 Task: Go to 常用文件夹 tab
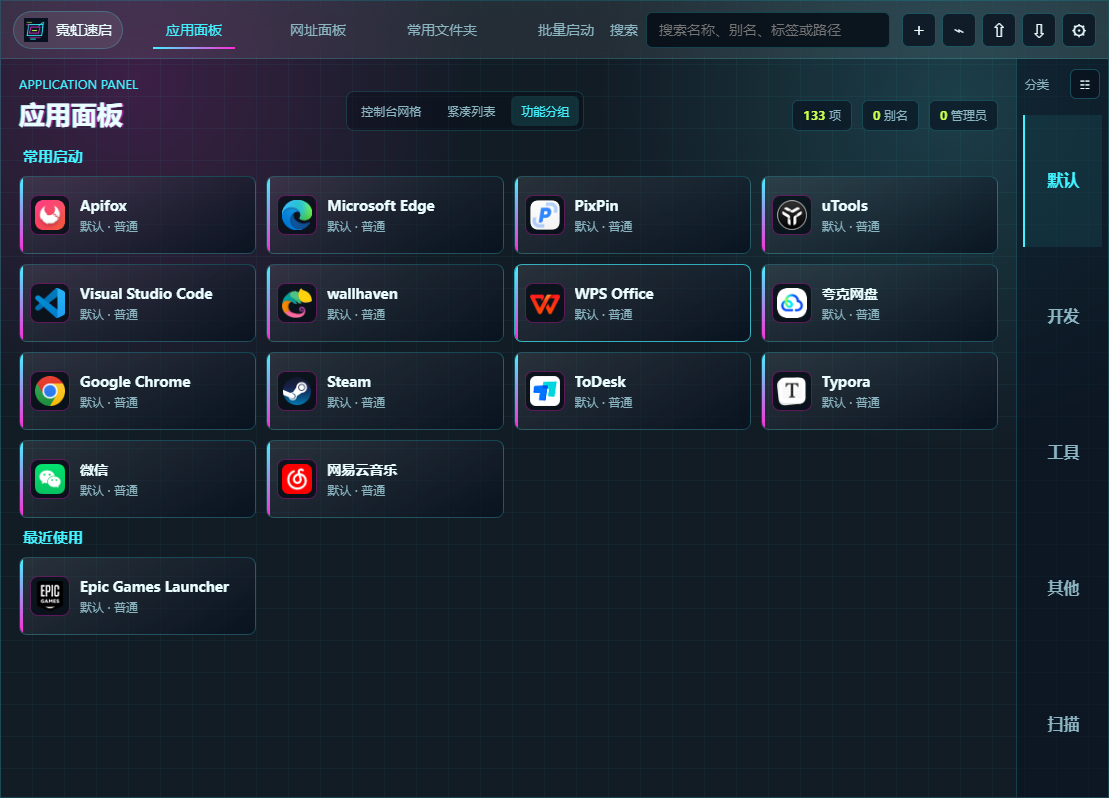coord(442,30)
